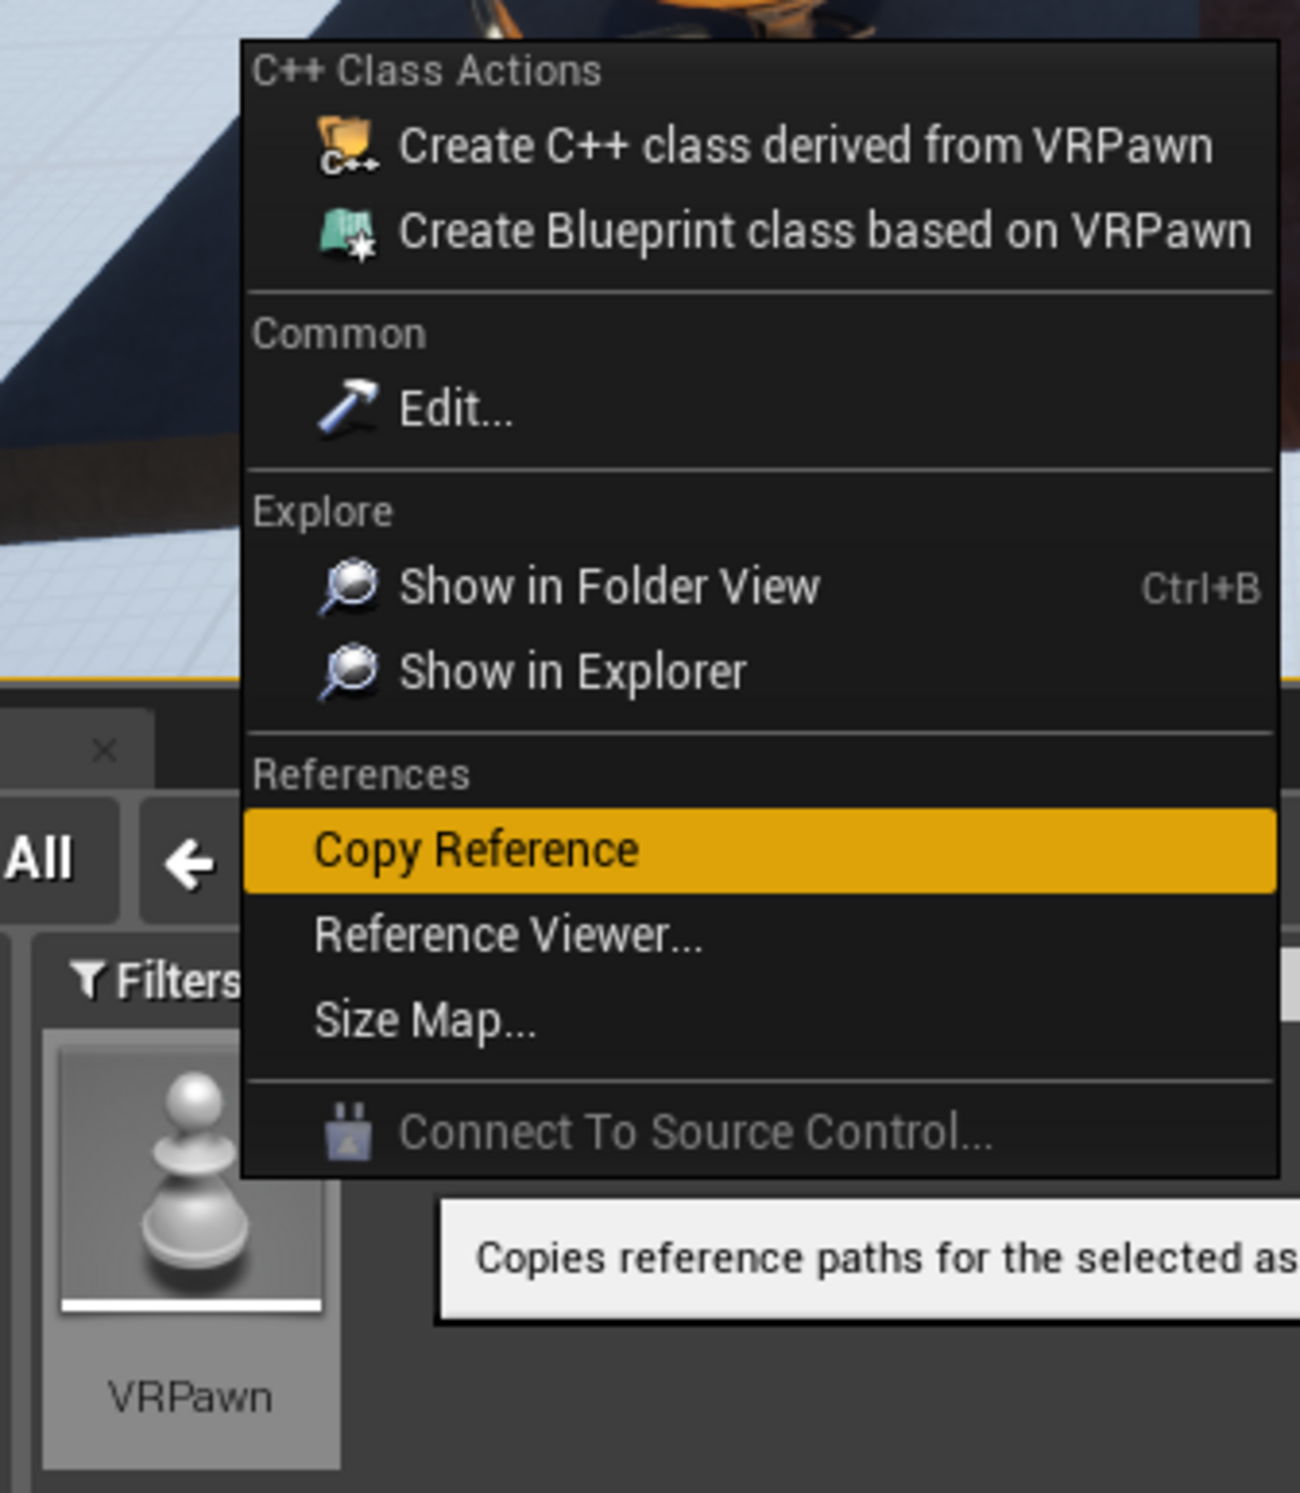The height and width of the screenshot is (1493, 1300).
Task: Click the source control plug icon
Action: 348,1131
